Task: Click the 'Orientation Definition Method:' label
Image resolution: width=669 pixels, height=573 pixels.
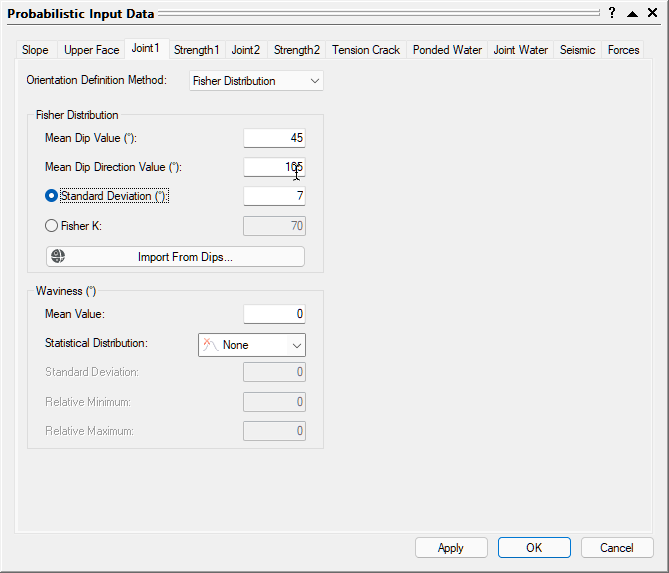Action: point(97,80)
